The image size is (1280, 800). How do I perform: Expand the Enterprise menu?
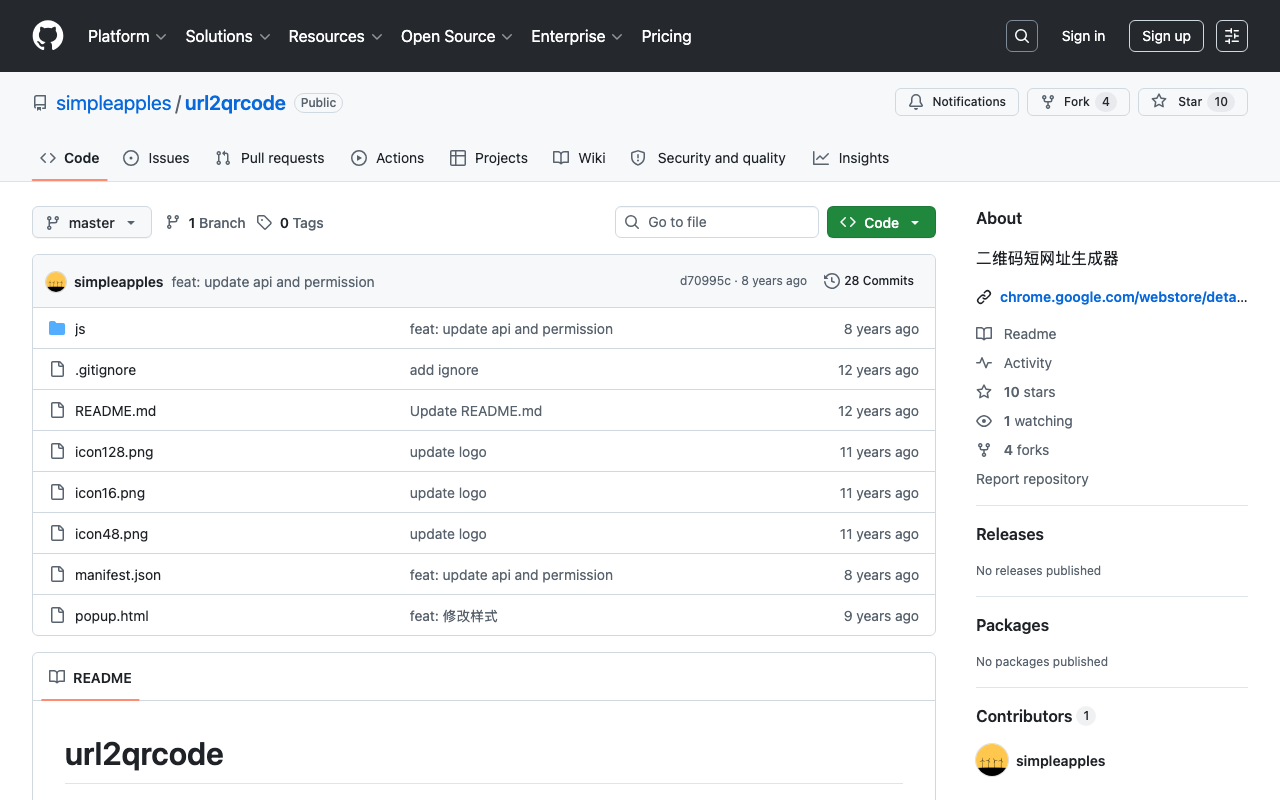click(577, 36)
